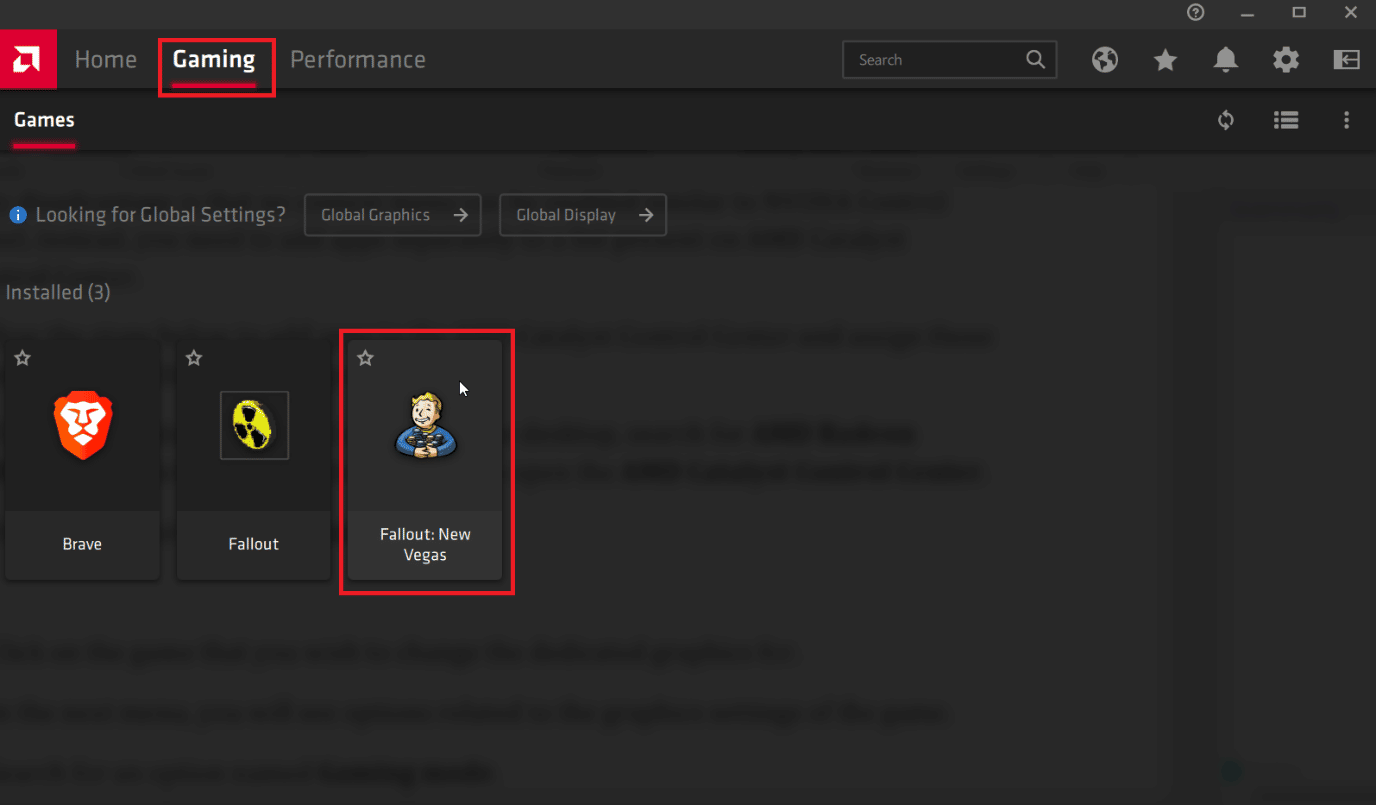Switch to the Performance tab
This screenshot has width=1376, height=805.
click(x=358, y=60)
